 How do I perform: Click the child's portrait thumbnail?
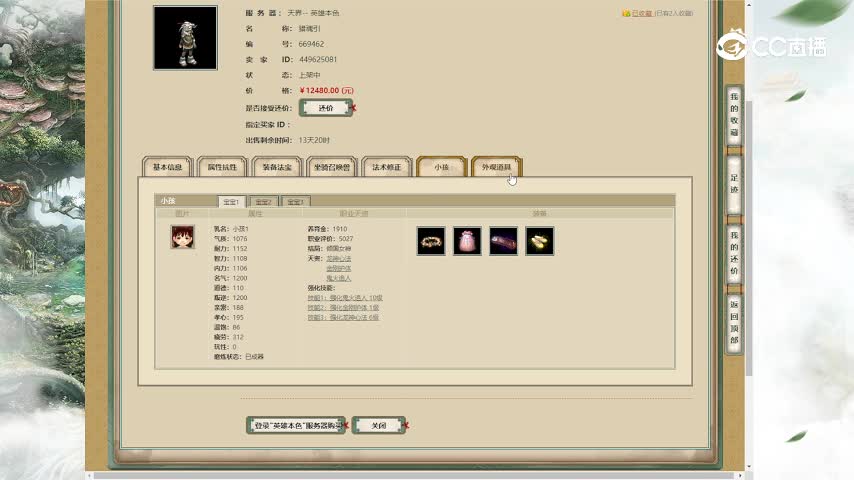coord(182,237)
